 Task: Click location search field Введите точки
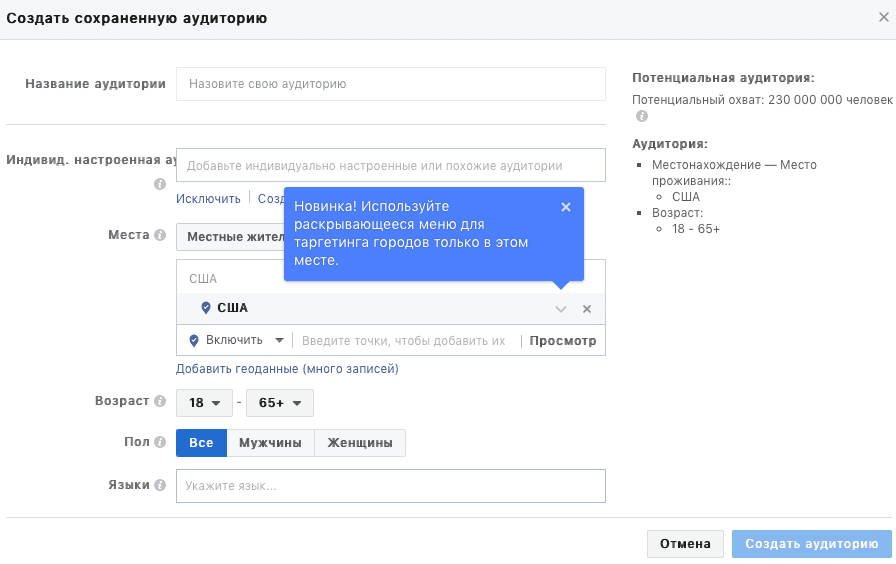pyautogui.click(x=404, y=341)
